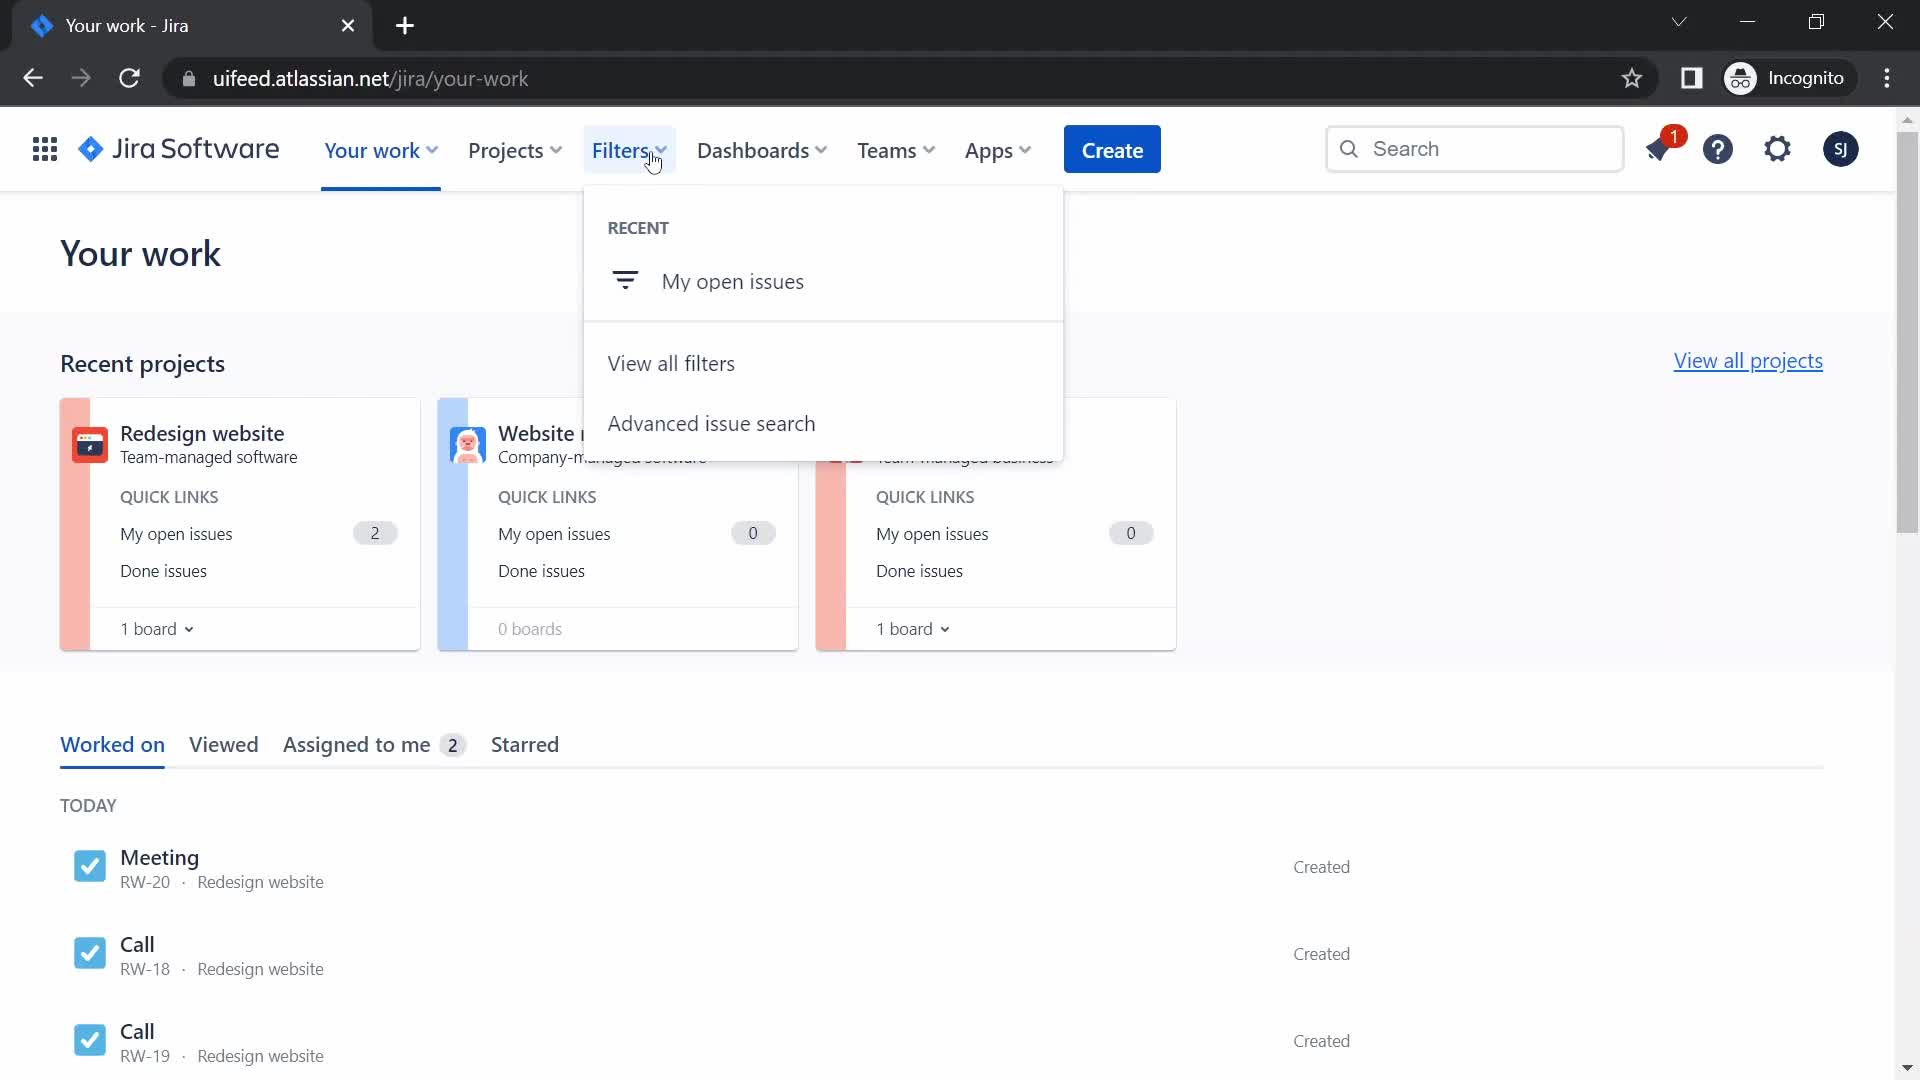Screen dimensions: 1920x1080
Task: Open the help question mark icon
Action: [1718, 149]
